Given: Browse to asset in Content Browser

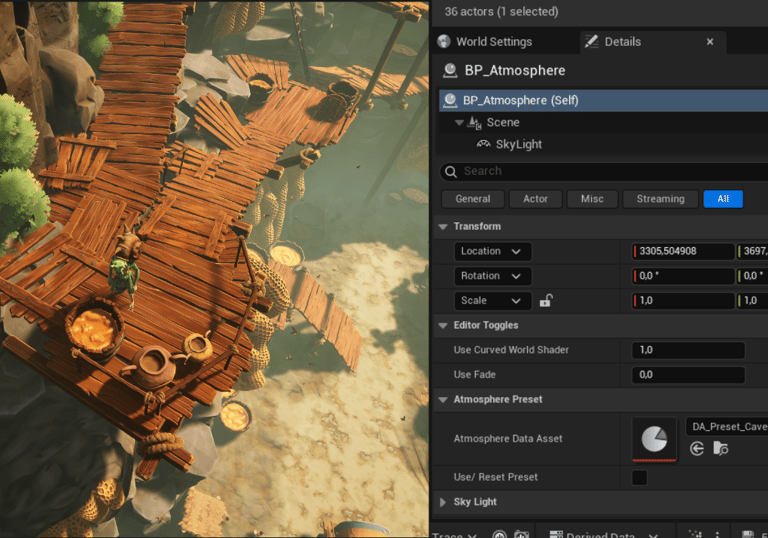Looking at the screenshot, I should [720, 448].
